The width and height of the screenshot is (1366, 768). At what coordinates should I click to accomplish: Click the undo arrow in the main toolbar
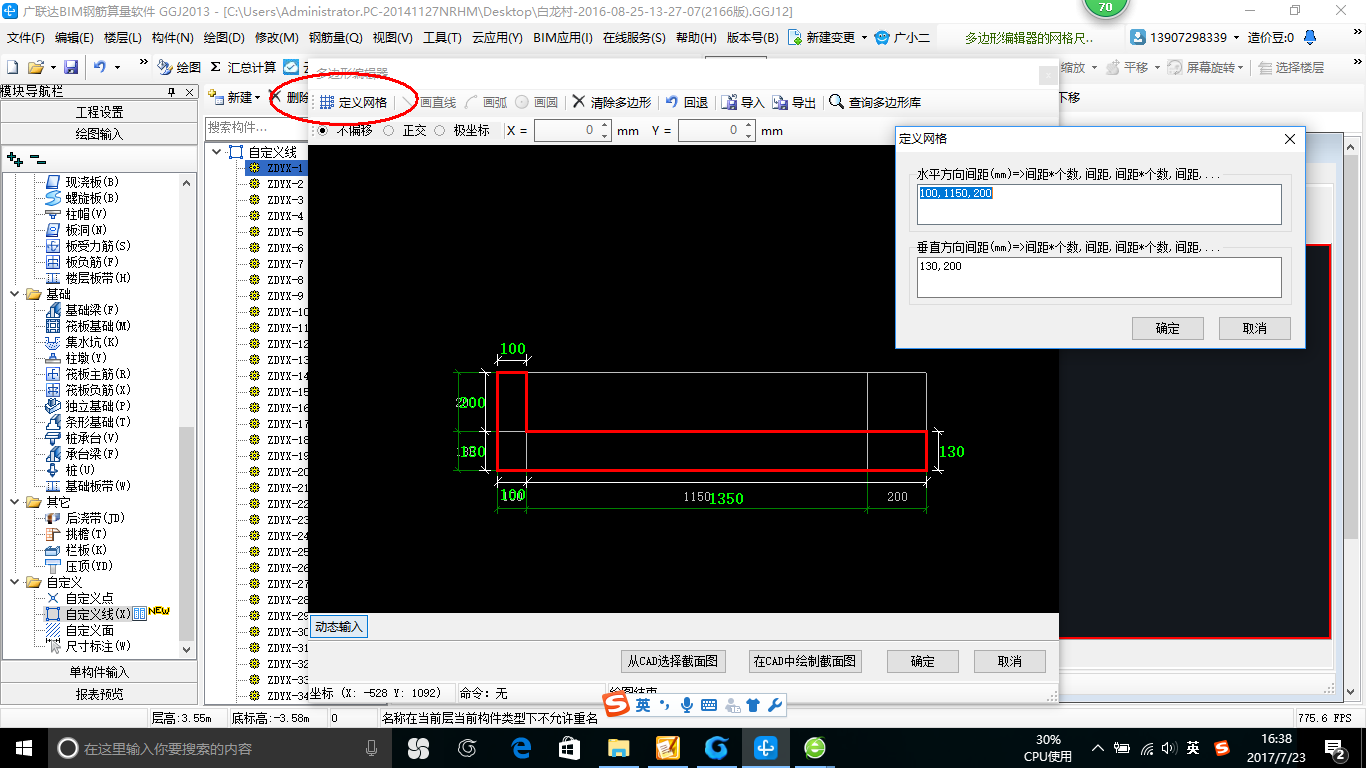click(100, 67)
